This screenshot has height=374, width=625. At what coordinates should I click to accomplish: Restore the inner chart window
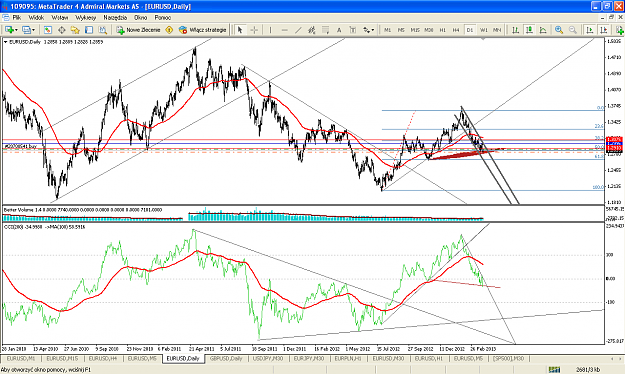point(611,18)
